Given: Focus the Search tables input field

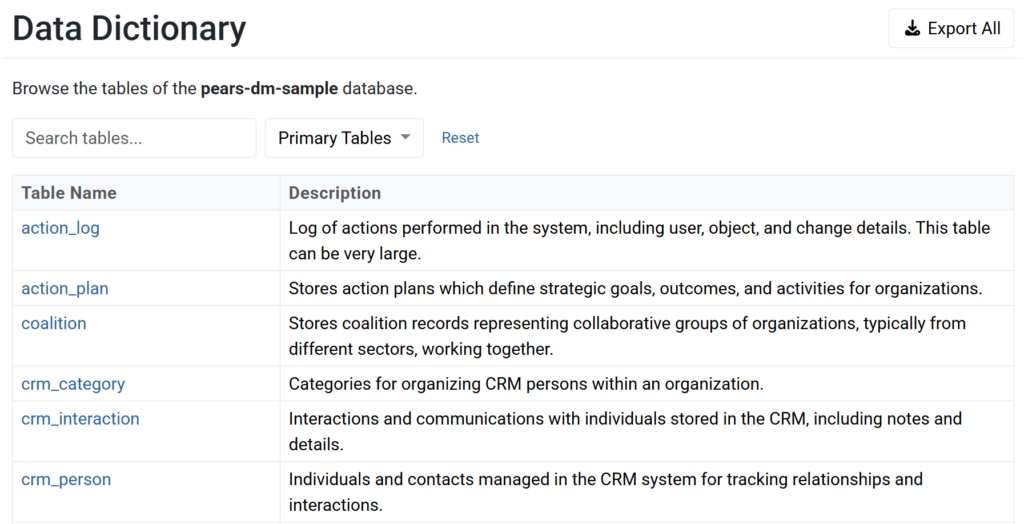Looking at the screenshot, I should coord(134,138).
